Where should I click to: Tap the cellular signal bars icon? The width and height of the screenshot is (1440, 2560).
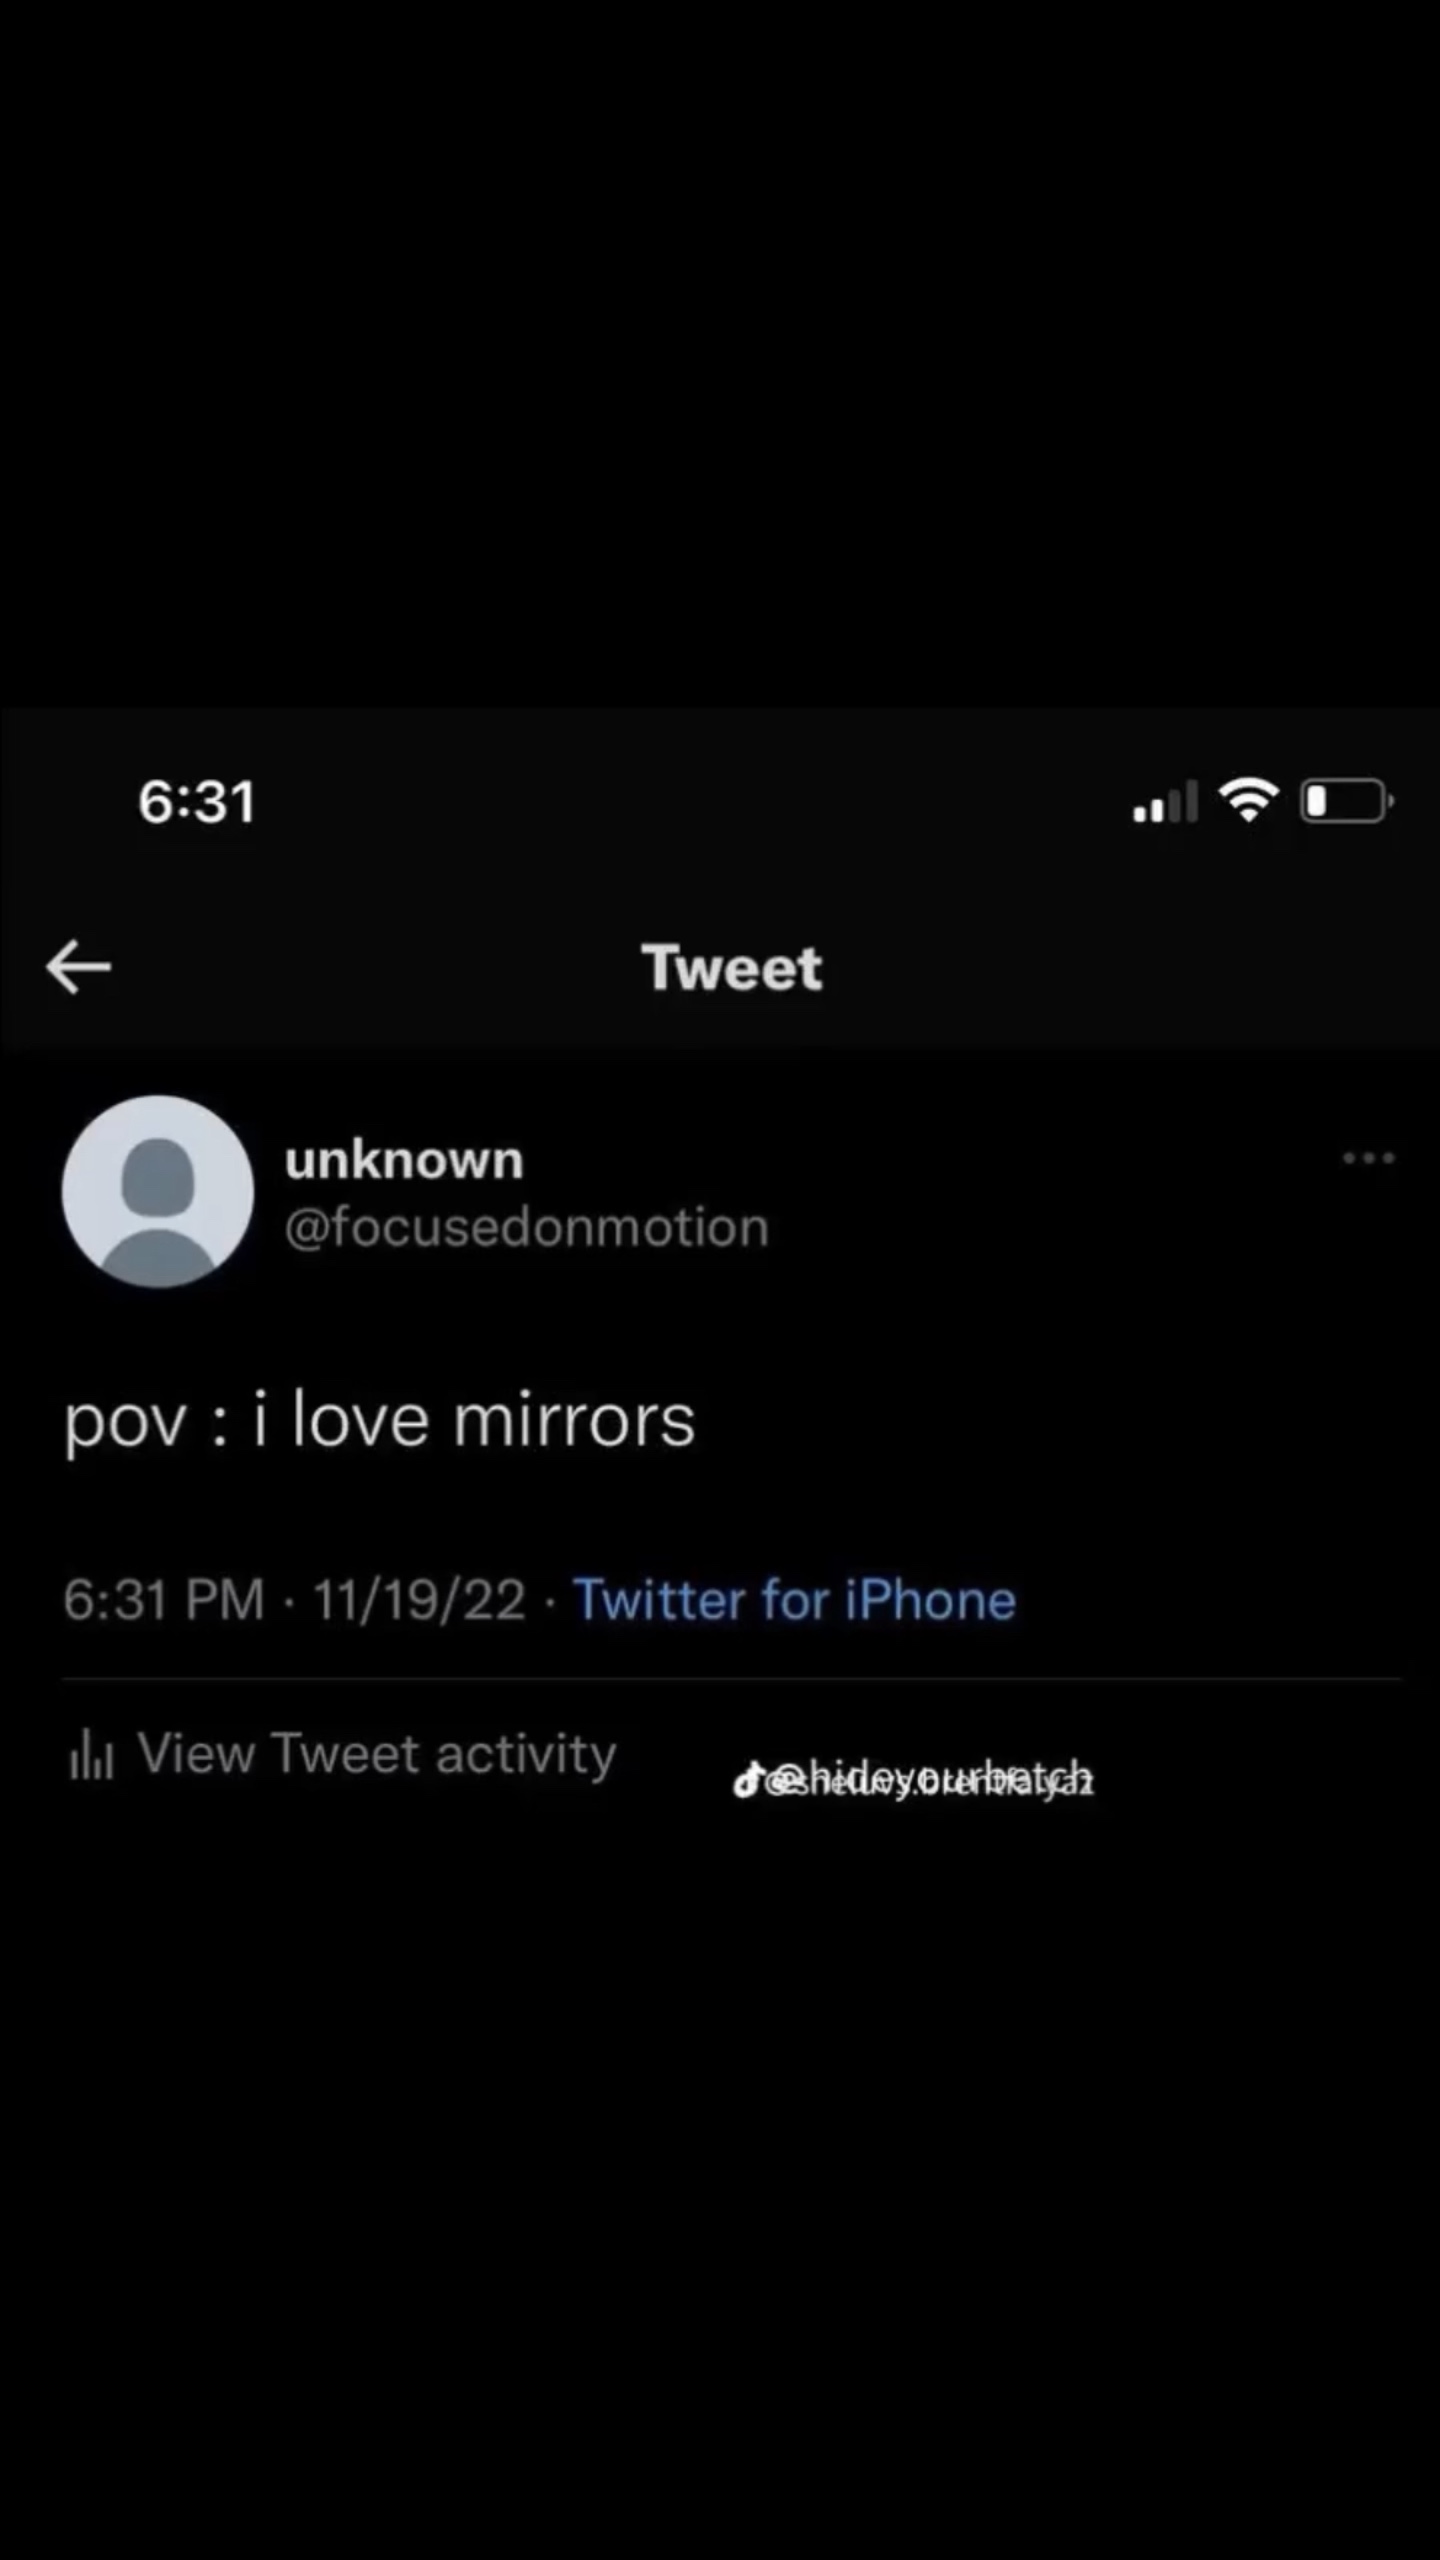coord(1165,802)
